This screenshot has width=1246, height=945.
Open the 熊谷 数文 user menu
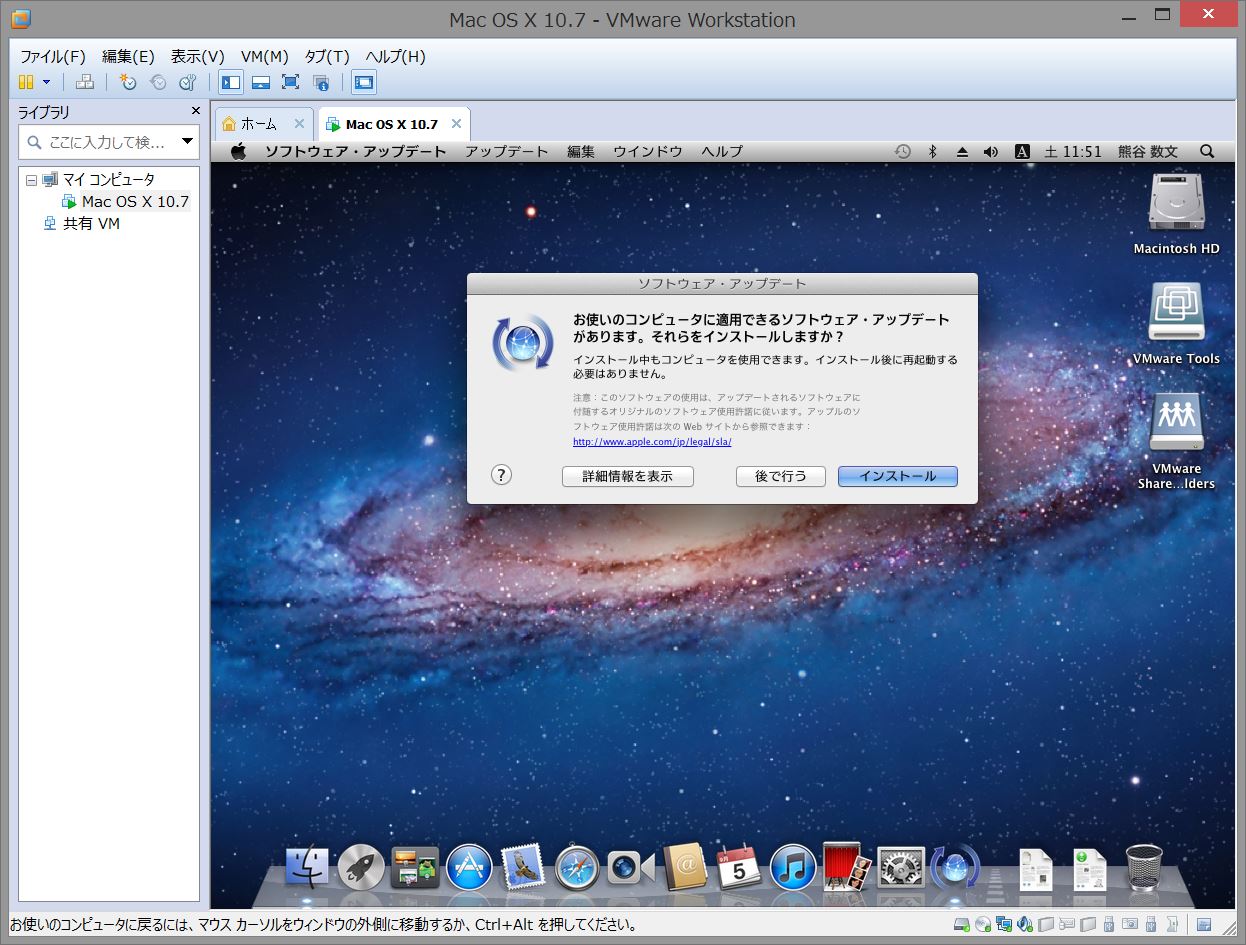[x=1148, y=151]
